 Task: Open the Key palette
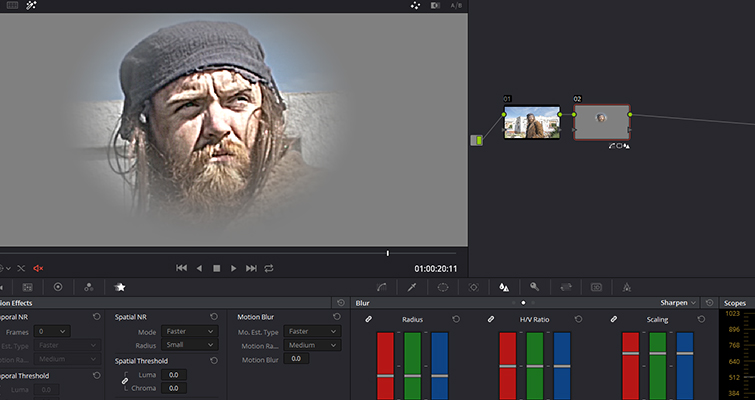pyautogui.click(x=535, y=287)
